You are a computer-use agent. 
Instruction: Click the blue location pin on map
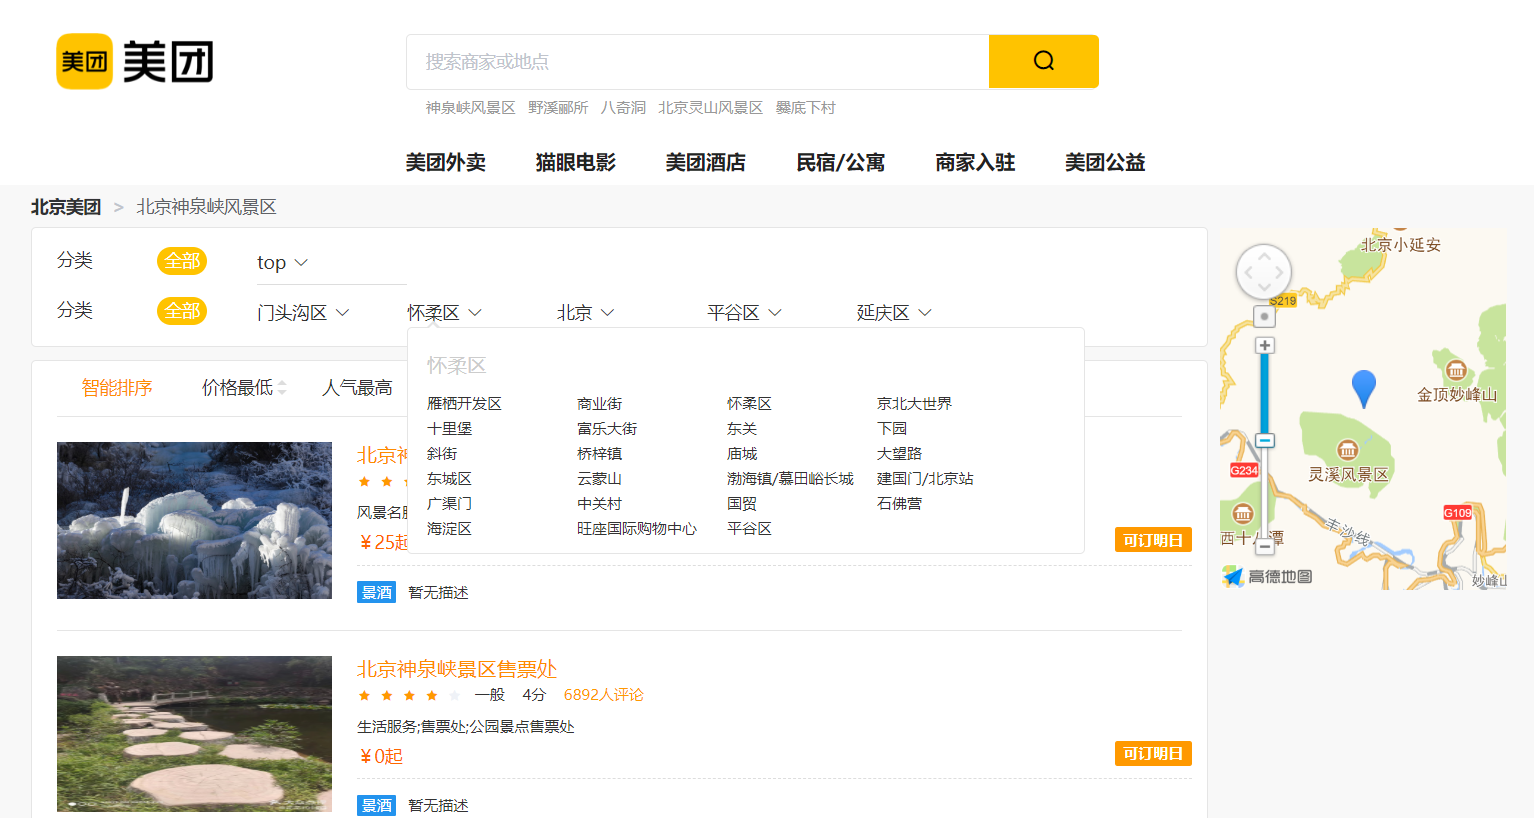pos(1363,387)
